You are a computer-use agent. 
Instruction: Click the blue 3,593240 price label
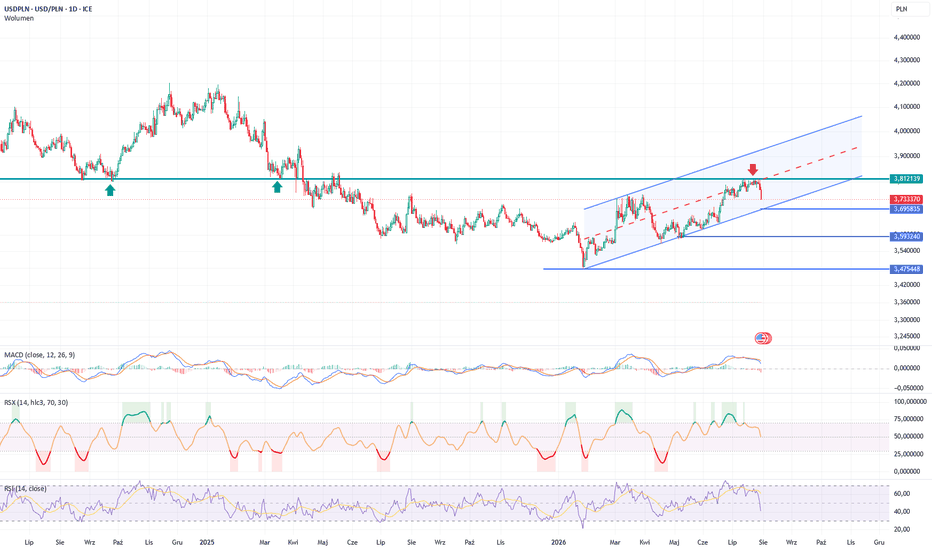[906, 236]
